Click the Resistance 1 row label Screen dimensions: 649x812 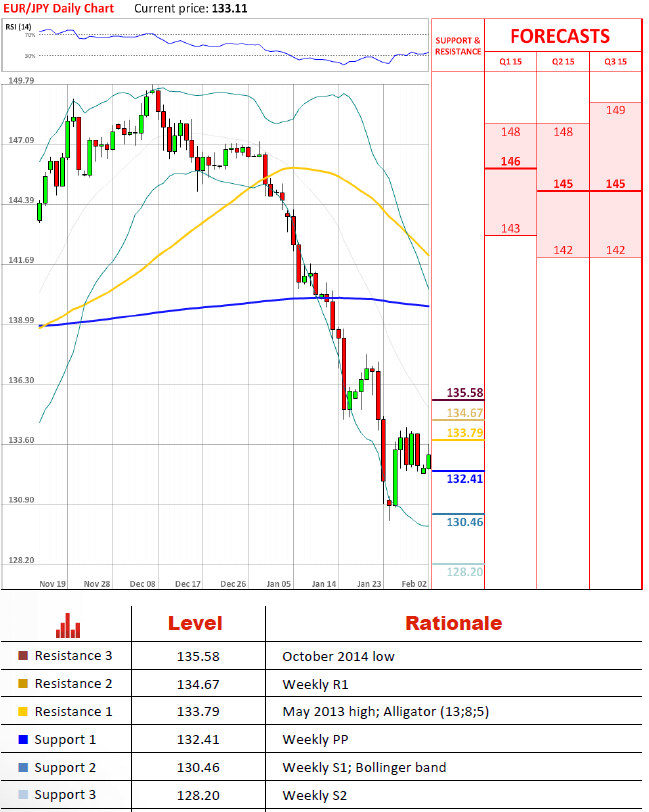click(73, 712)
